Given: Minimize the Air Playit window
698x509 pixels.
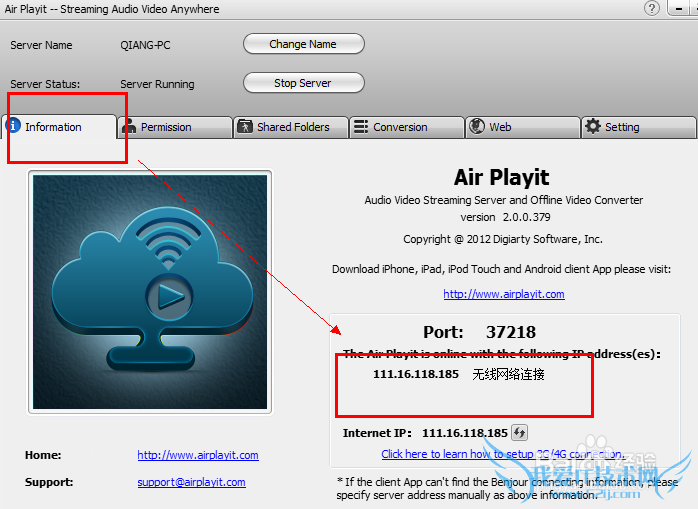Looking at the screenshot, I should click(x=680, y=8).
